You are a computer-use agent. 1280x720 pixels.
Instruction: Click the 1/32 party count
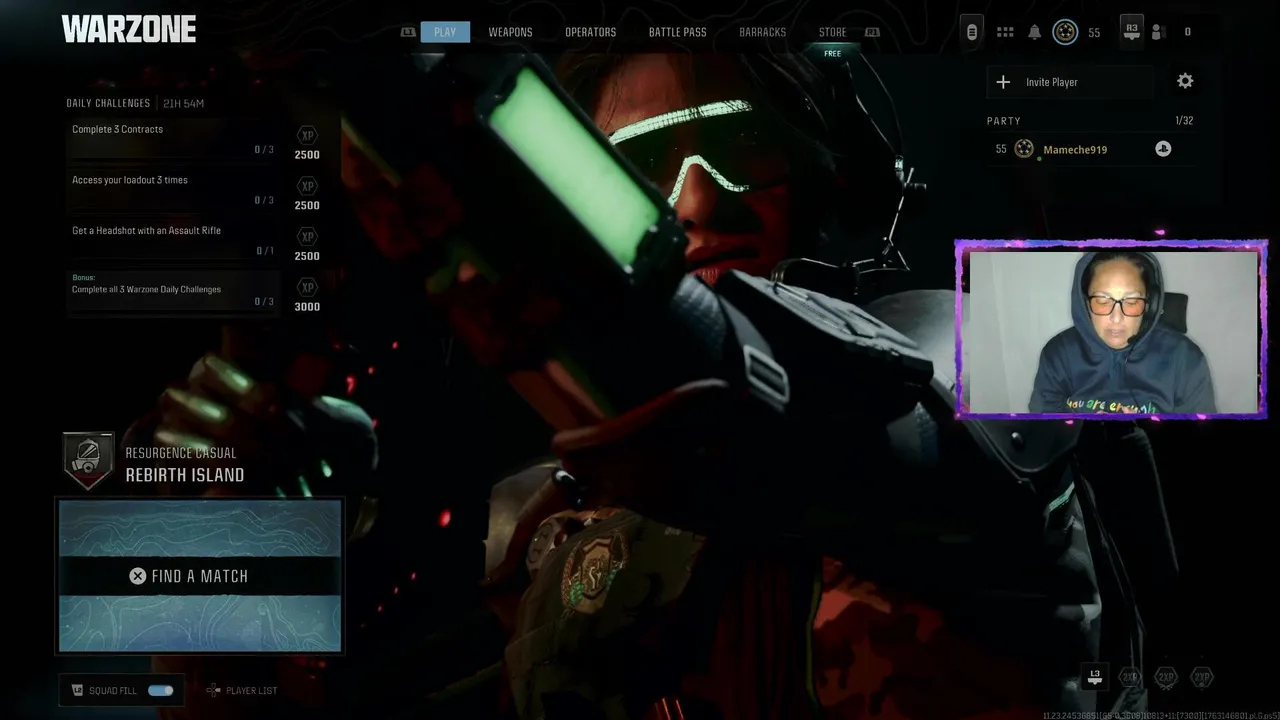point(1184,121)
